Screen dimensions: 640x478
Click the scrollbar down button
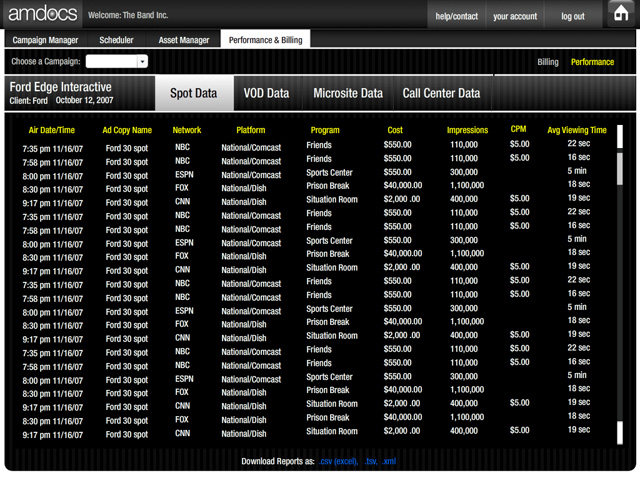620,432
